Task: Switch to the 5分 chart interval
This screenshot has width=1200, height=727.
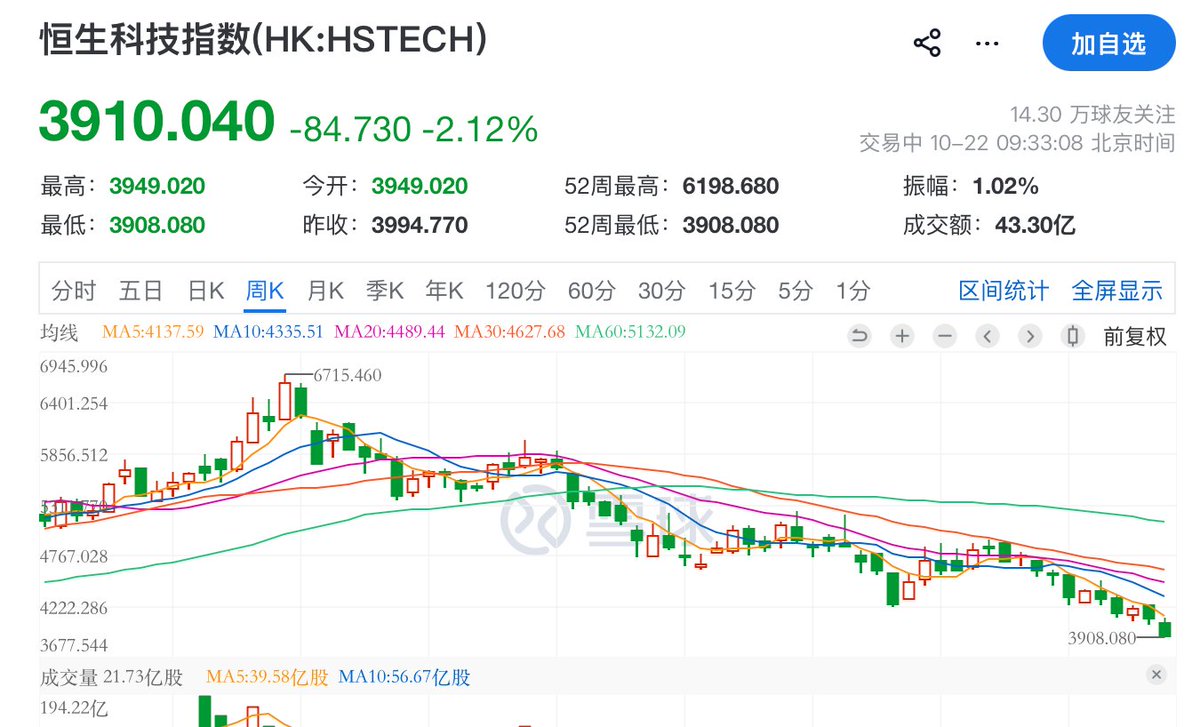Action: coord(796,291)
